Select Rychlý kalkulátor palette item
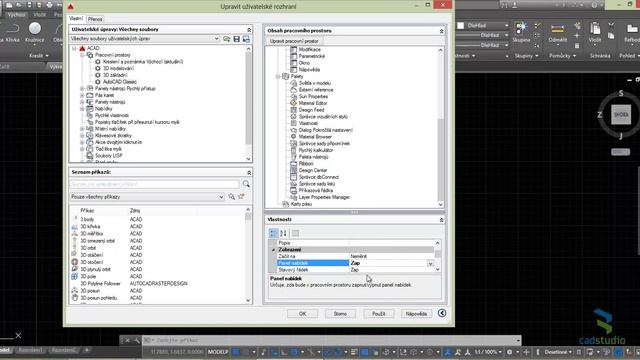The height and width of the screenshot is (360, 640). pyautogui.click(x=316, y=150)
